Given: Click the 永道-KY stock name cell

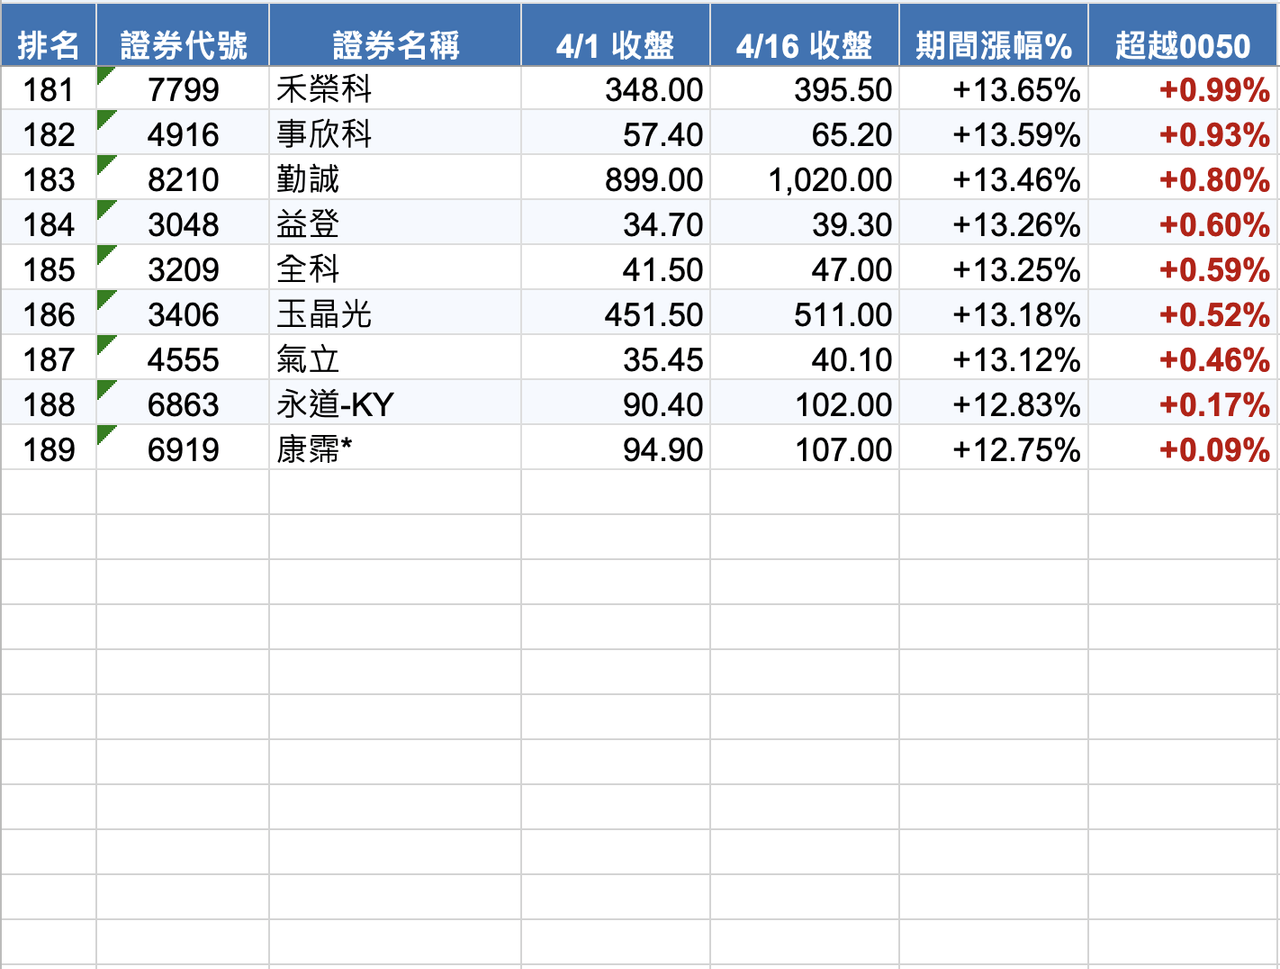Looking at the screenshot, I should (395, 404).
